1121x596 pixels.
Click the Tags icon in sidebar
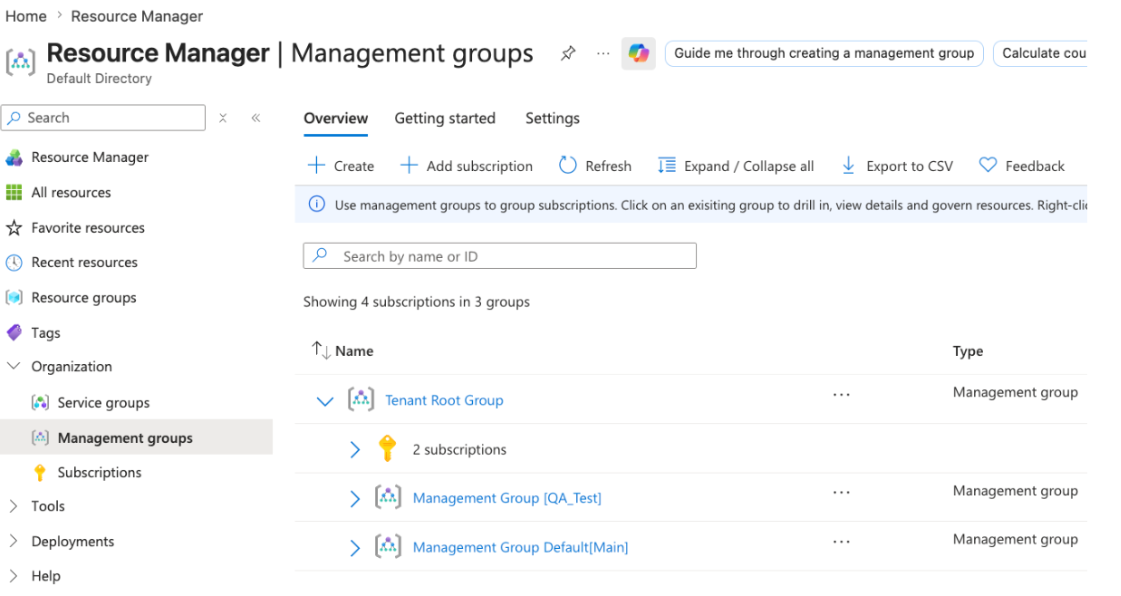coord(14,332)
